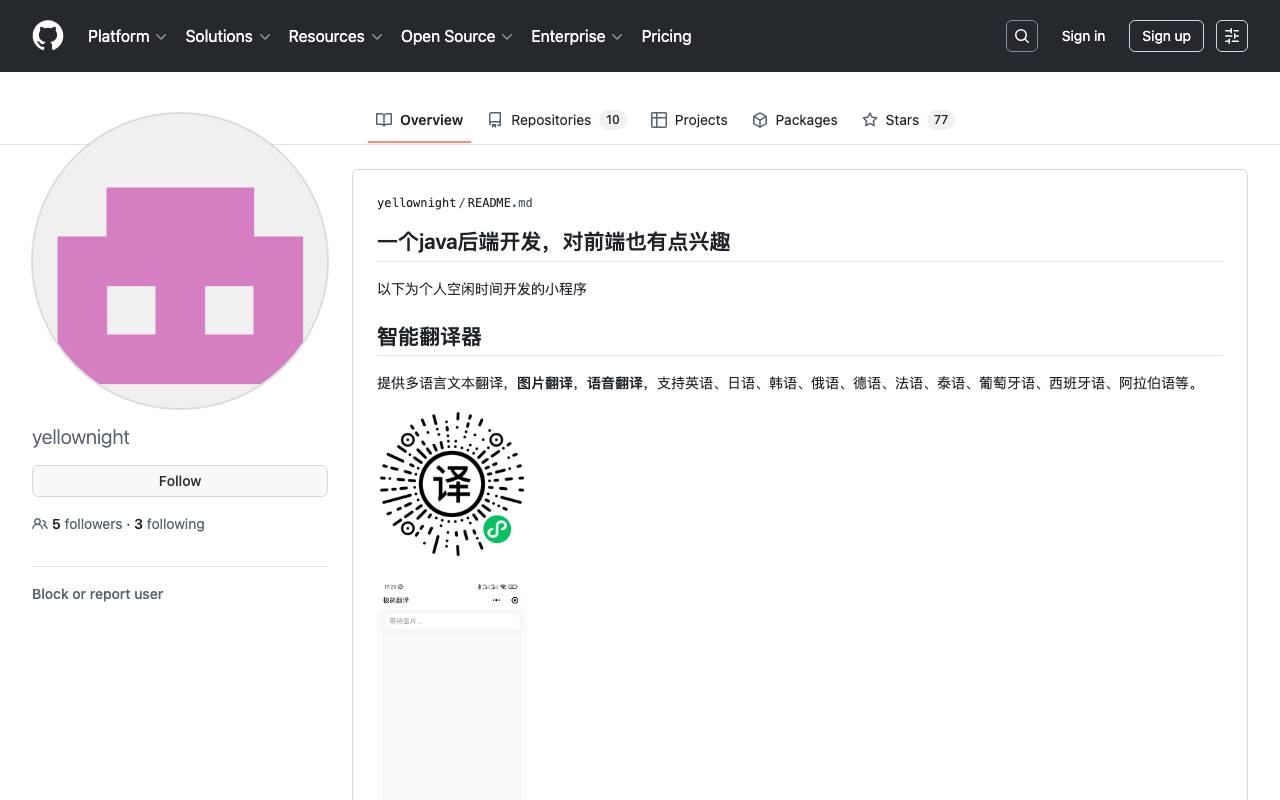View the 5 followers list
The image size is (1280, 800).
87,524
